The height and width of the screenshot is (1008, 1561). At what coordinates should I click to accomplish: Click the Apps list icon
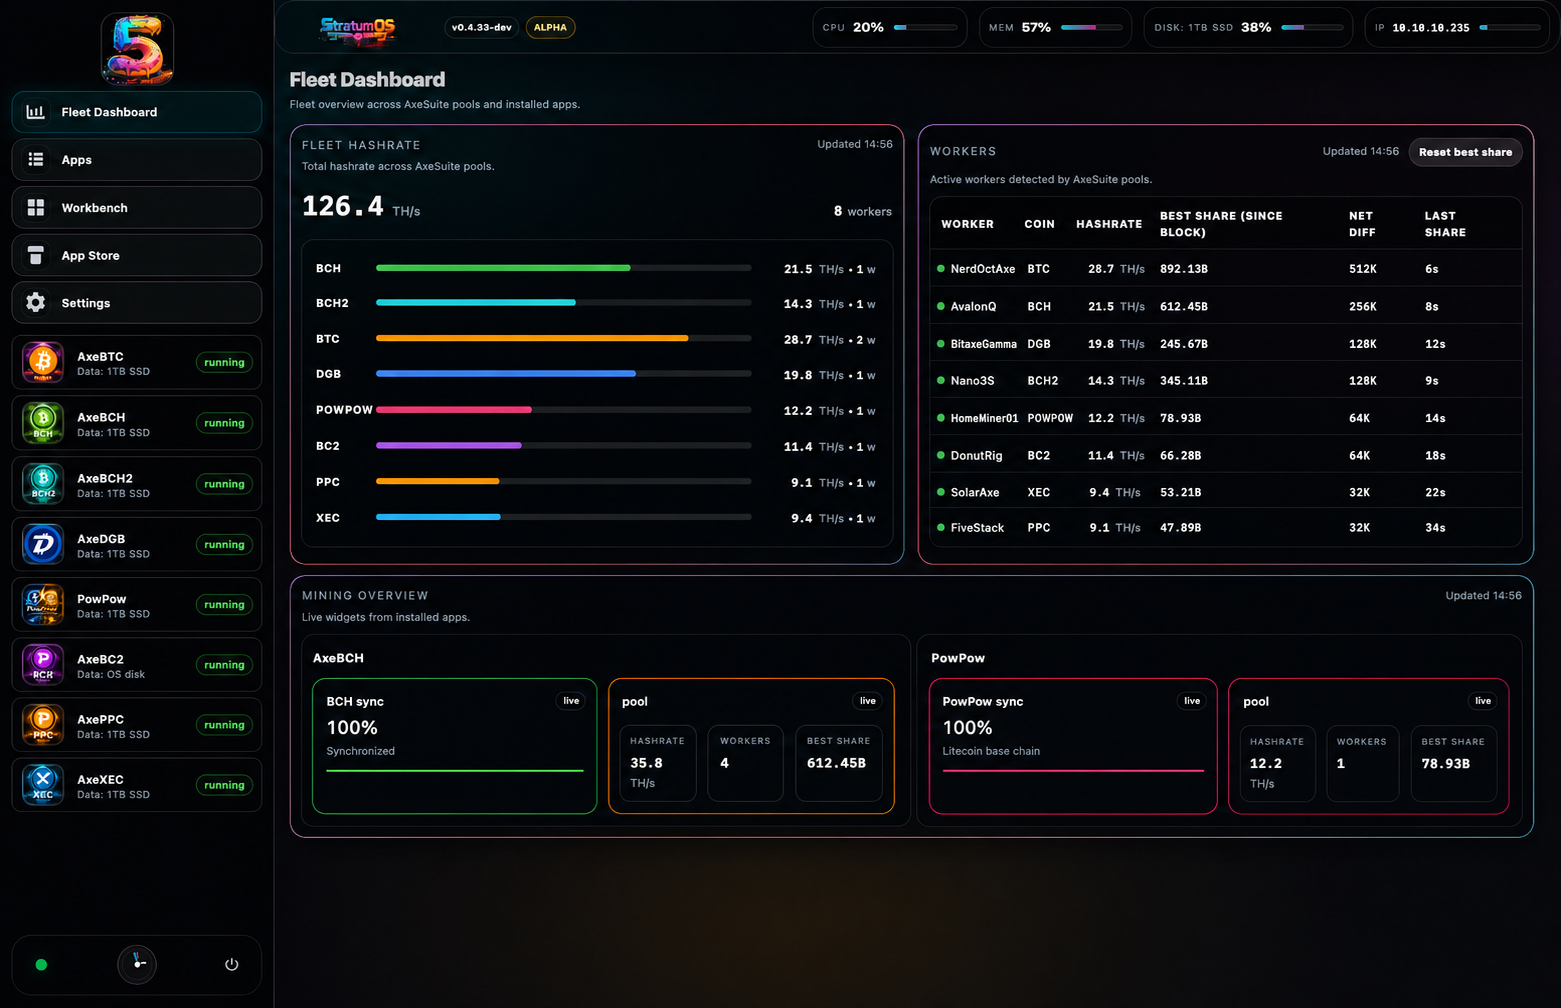[36, 160]
